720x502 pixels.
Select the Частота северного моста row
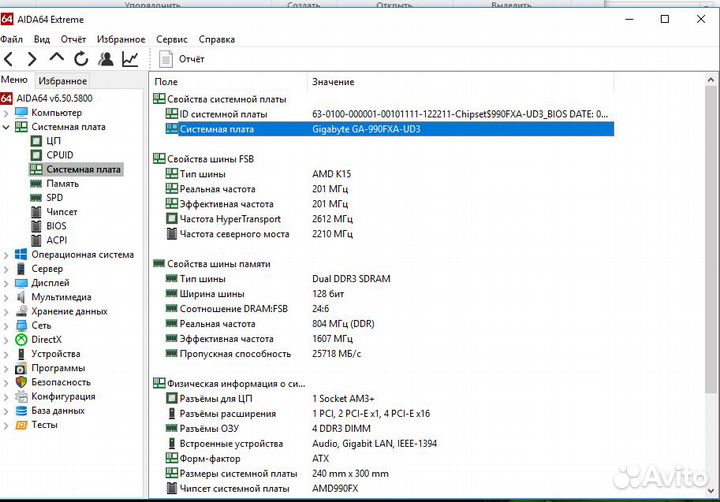(x=388, y=234)
